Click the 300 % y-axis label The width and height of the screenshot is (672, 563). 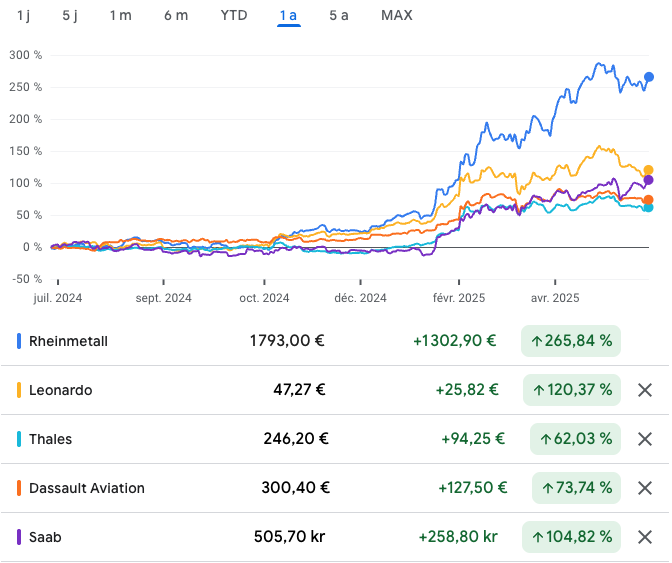tap(26, 55)
